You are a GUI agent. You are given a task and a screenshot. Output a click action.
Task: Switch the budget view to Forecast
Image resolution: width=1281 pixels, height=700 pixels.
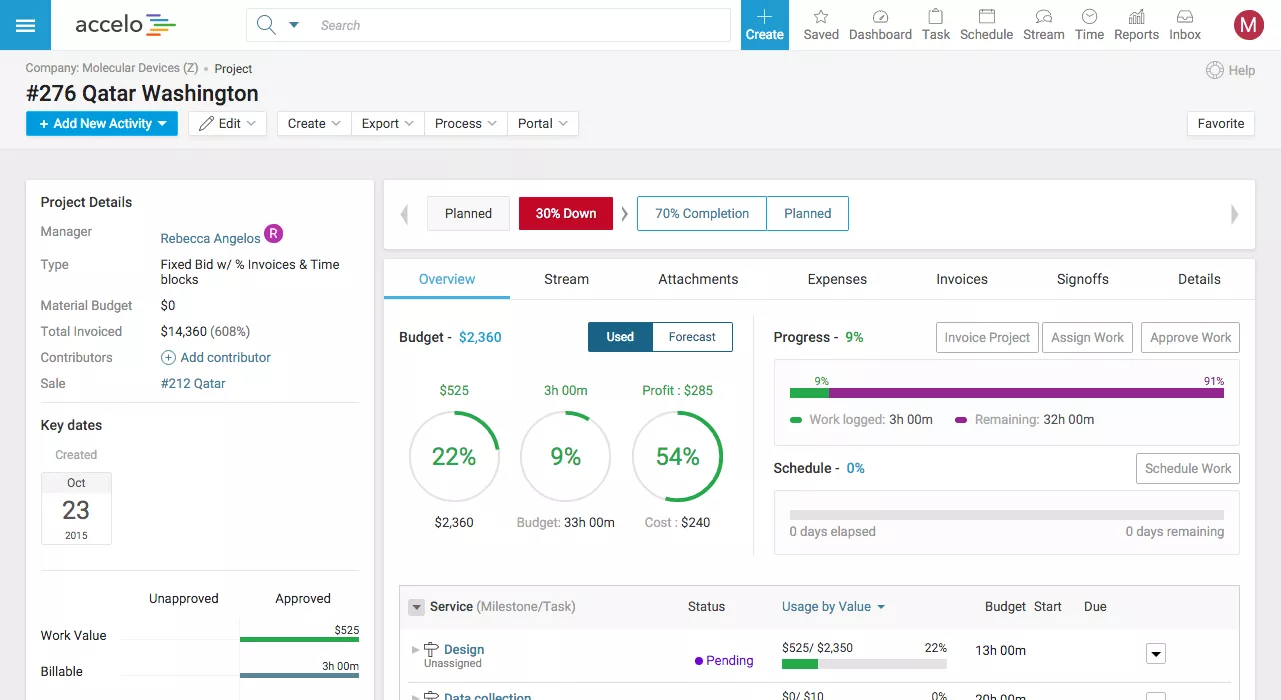click(692, 337)
